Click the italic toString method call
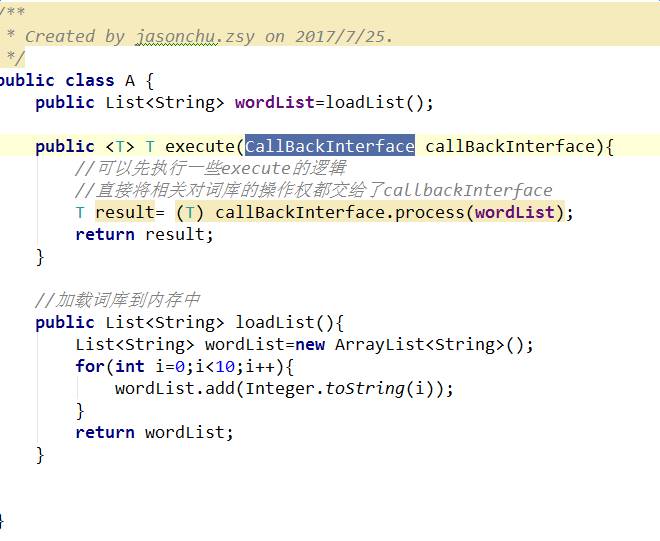This screenshot has height=541, width=660. pos(365,388)
